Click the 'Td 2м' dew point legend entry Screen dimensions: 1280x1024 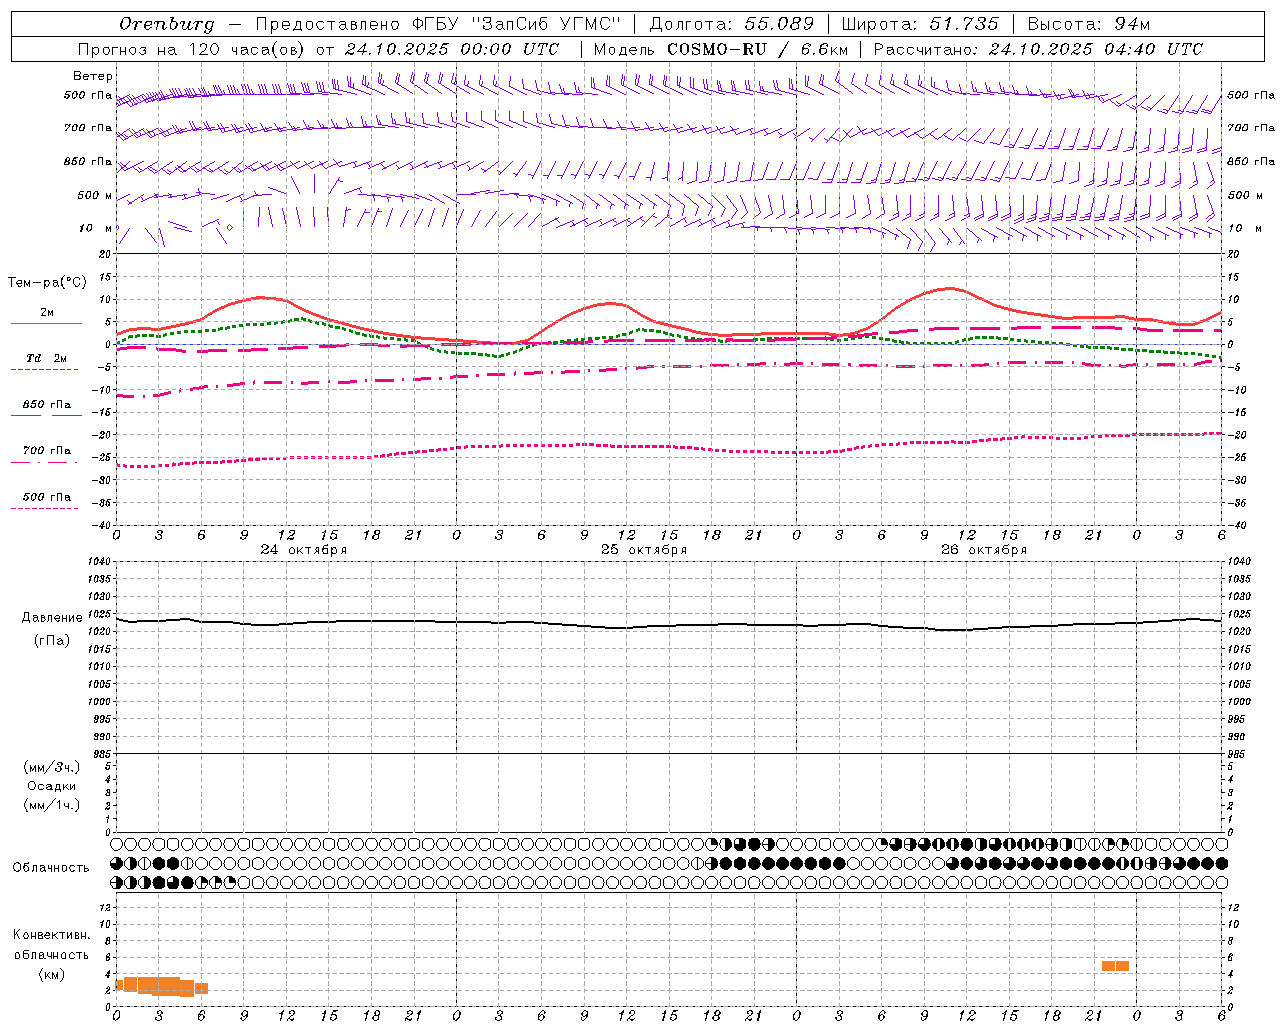[46, 358]
